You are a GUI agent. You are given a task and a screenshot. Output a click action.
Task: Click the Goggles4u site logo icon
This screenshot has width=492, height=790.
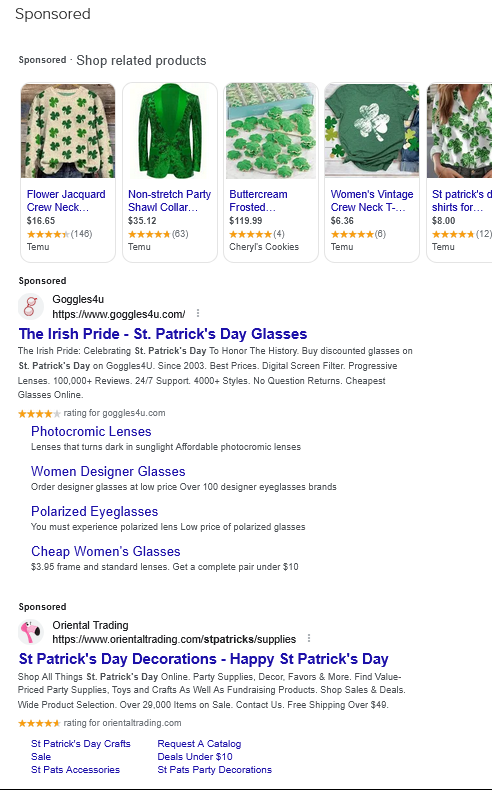(31, 307)
